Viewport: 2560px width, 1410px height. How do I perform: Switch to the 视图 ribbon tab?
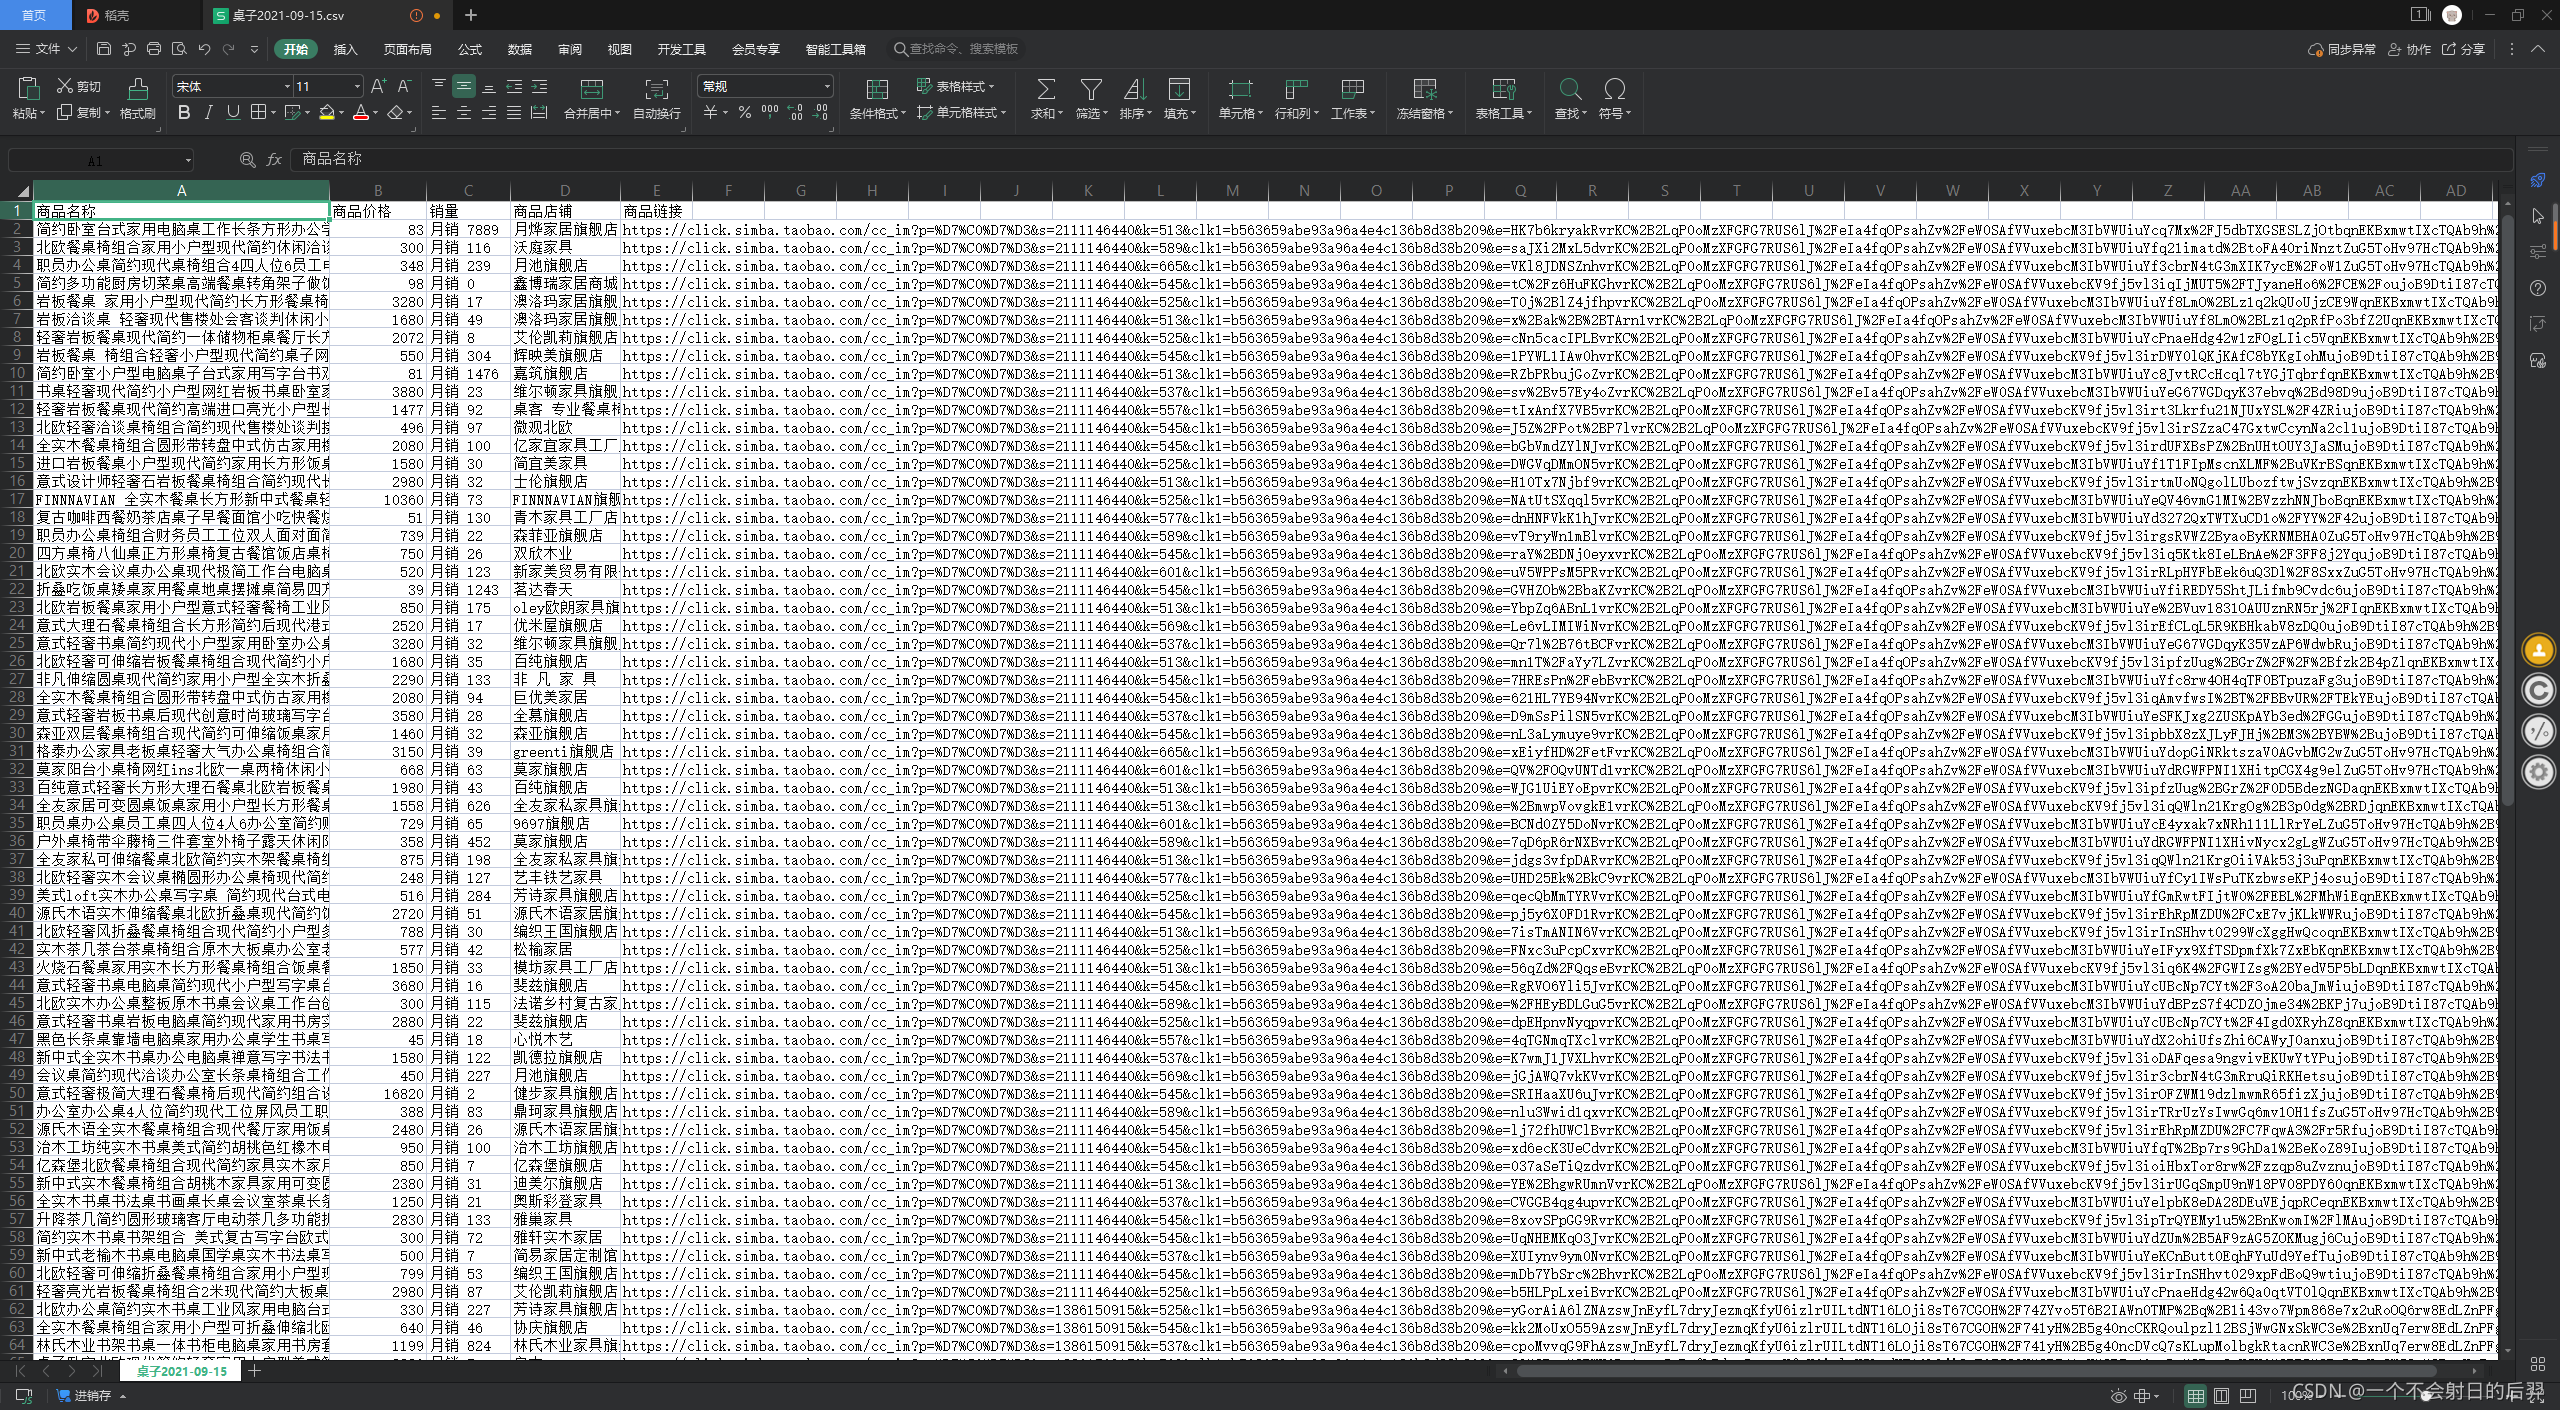[x=620, y=49]
